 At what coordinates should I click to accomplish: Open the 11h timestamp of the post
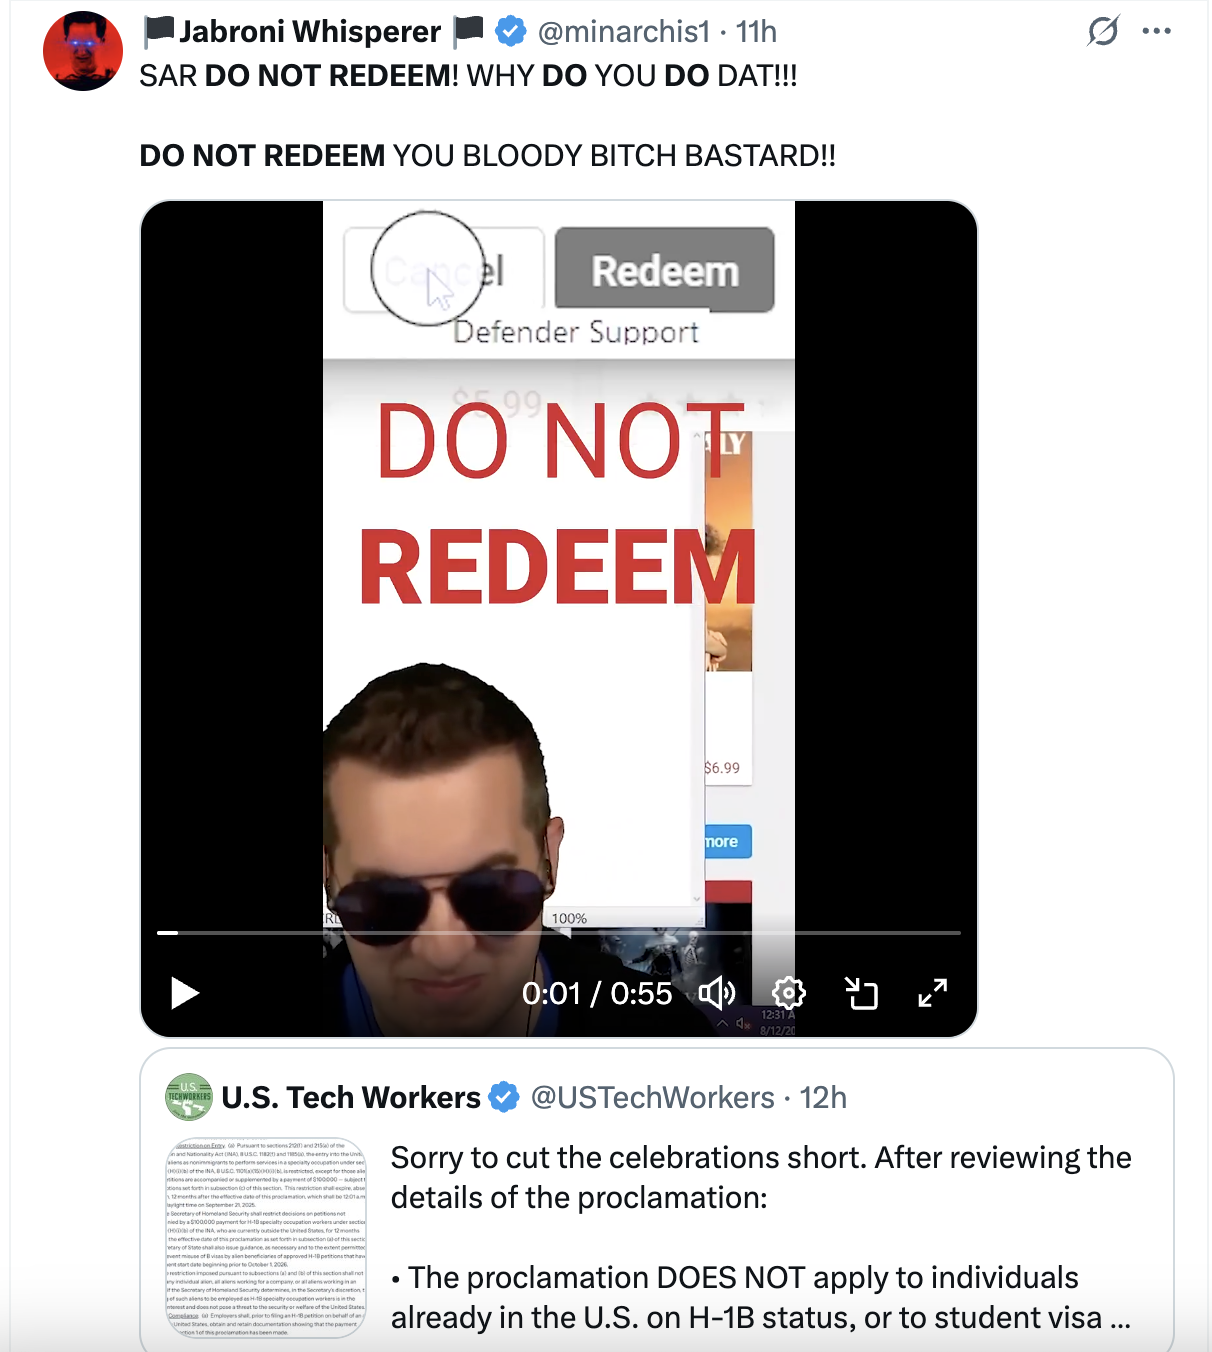(756, 31)
